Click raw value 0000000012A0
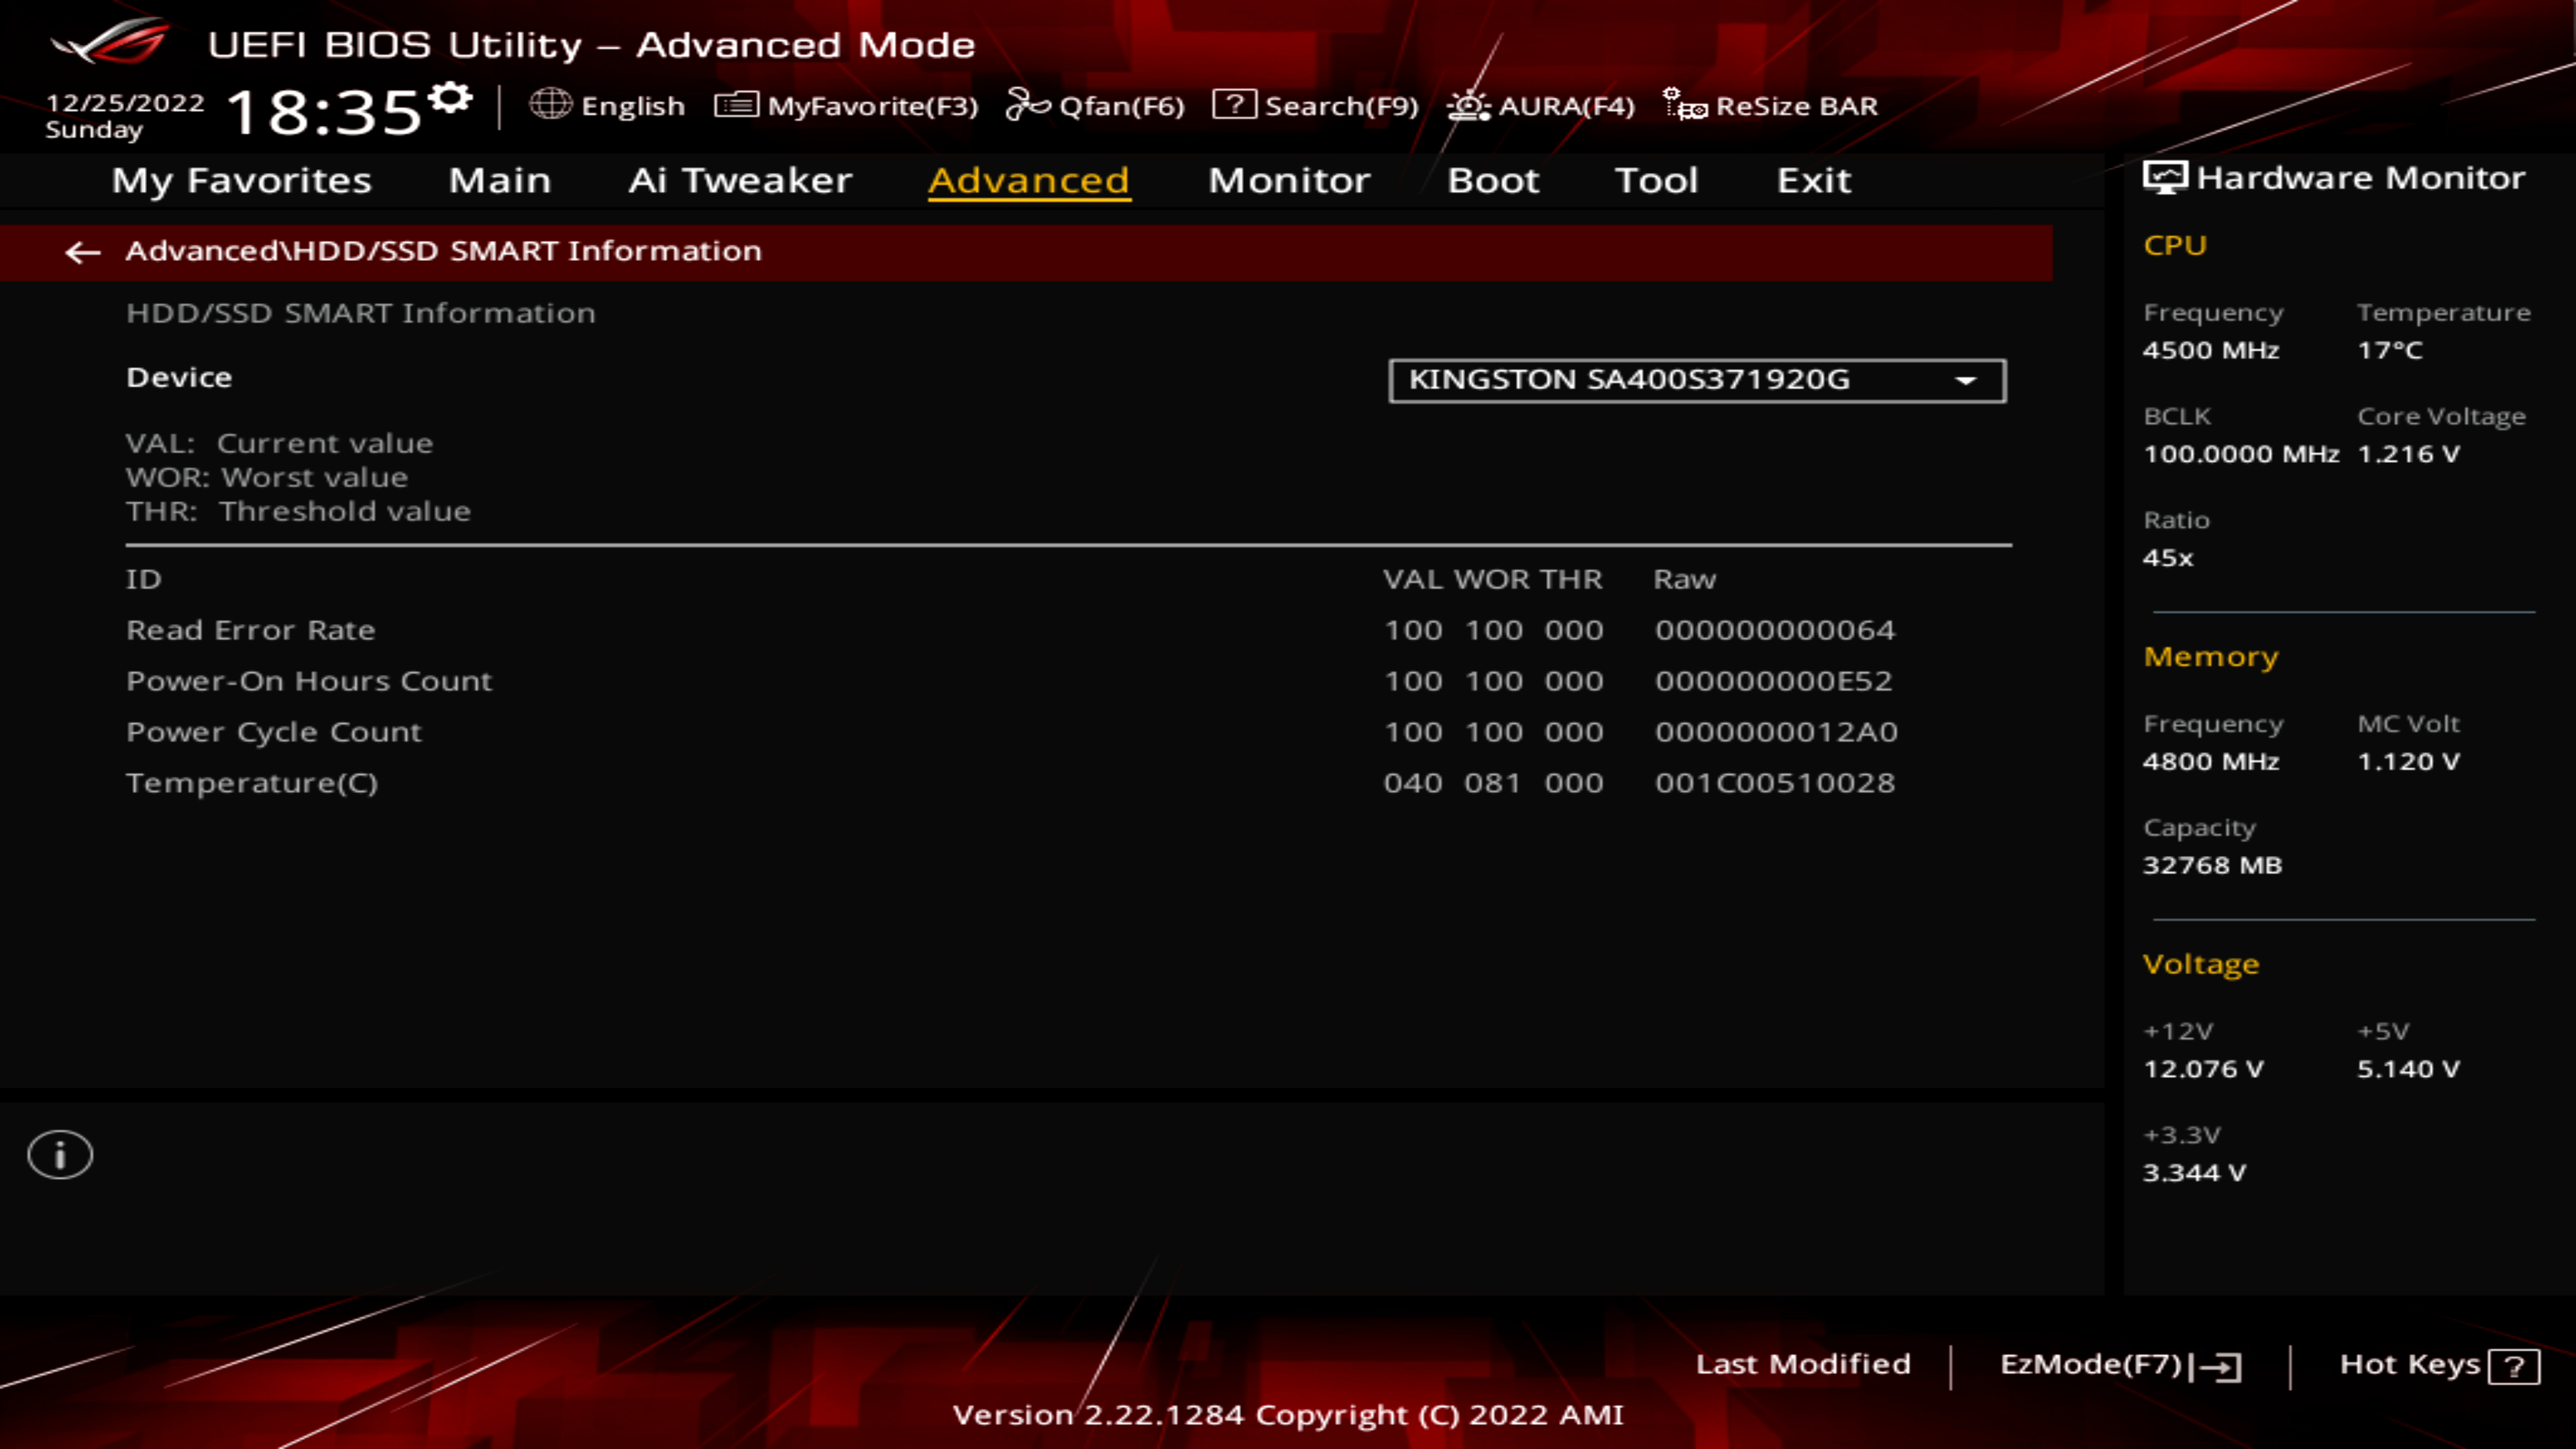Viewport: 2576px width, 1449px height. pyautogui.click(x=1776, y=732)
